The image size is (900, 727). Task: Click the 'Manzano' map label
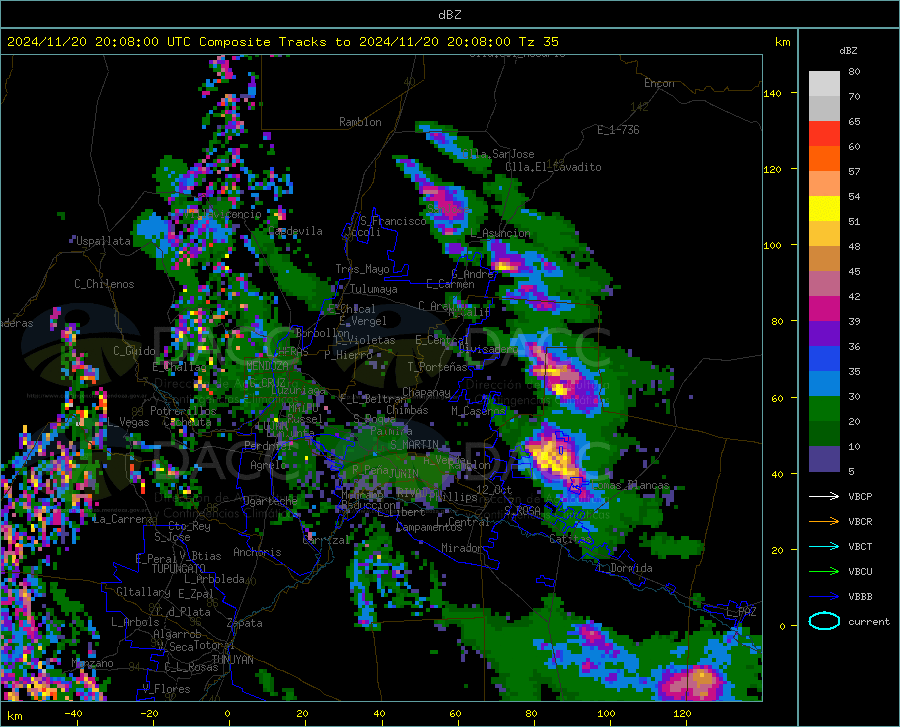point(92,663)
